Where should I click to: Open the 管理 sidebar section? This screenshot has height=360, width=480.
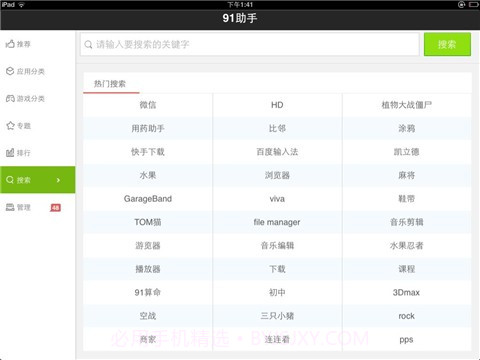pyautogui.click(x=38, y=207)
